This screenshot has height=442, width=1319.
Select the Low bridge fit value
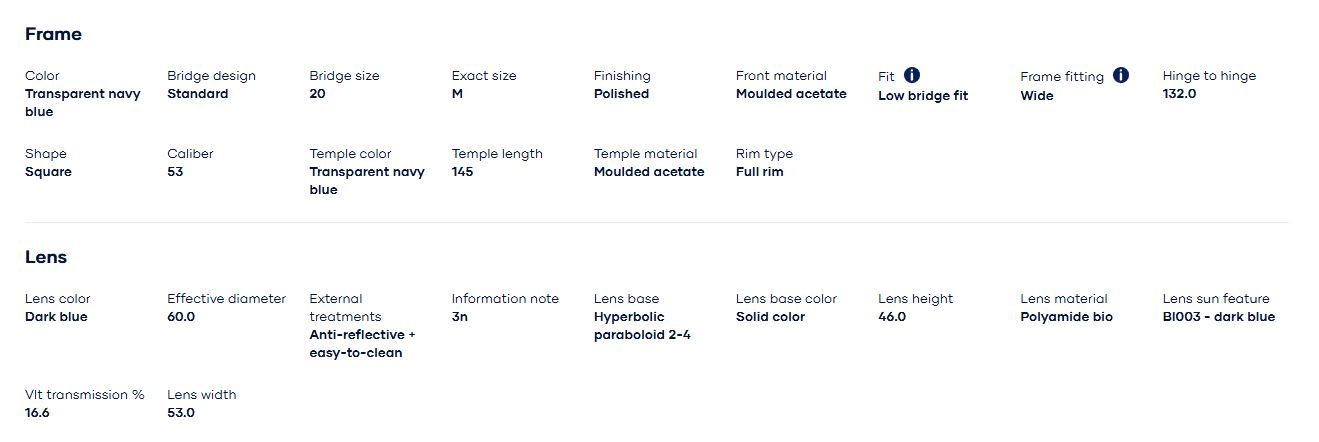tap(923, 96)
